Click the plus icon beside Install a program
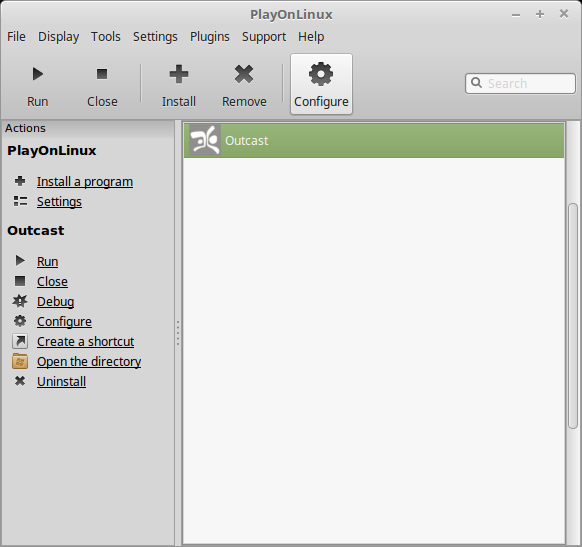This screenshot has height=547, width=582. pos(20,181)
